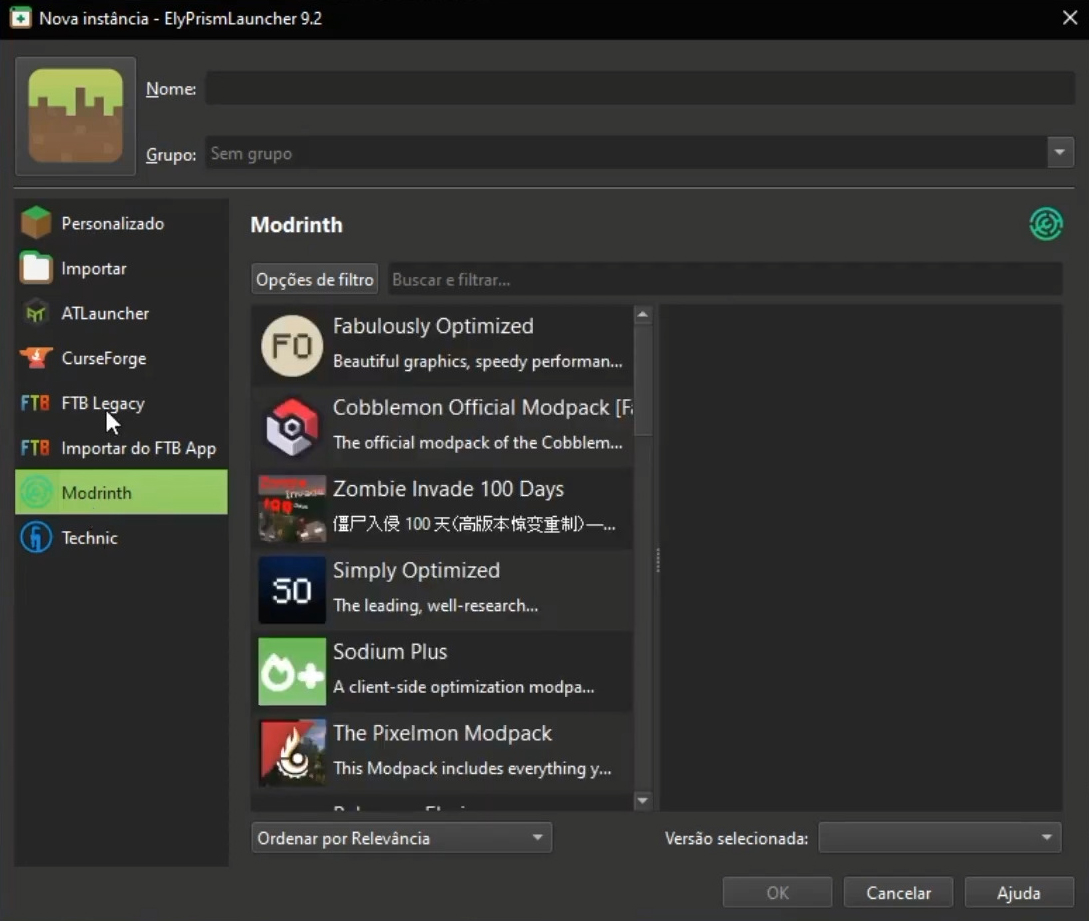This screenshot has height=921, width=1089.
Task: Select the Cobblemon Official Modpack title
Action: 483,407
